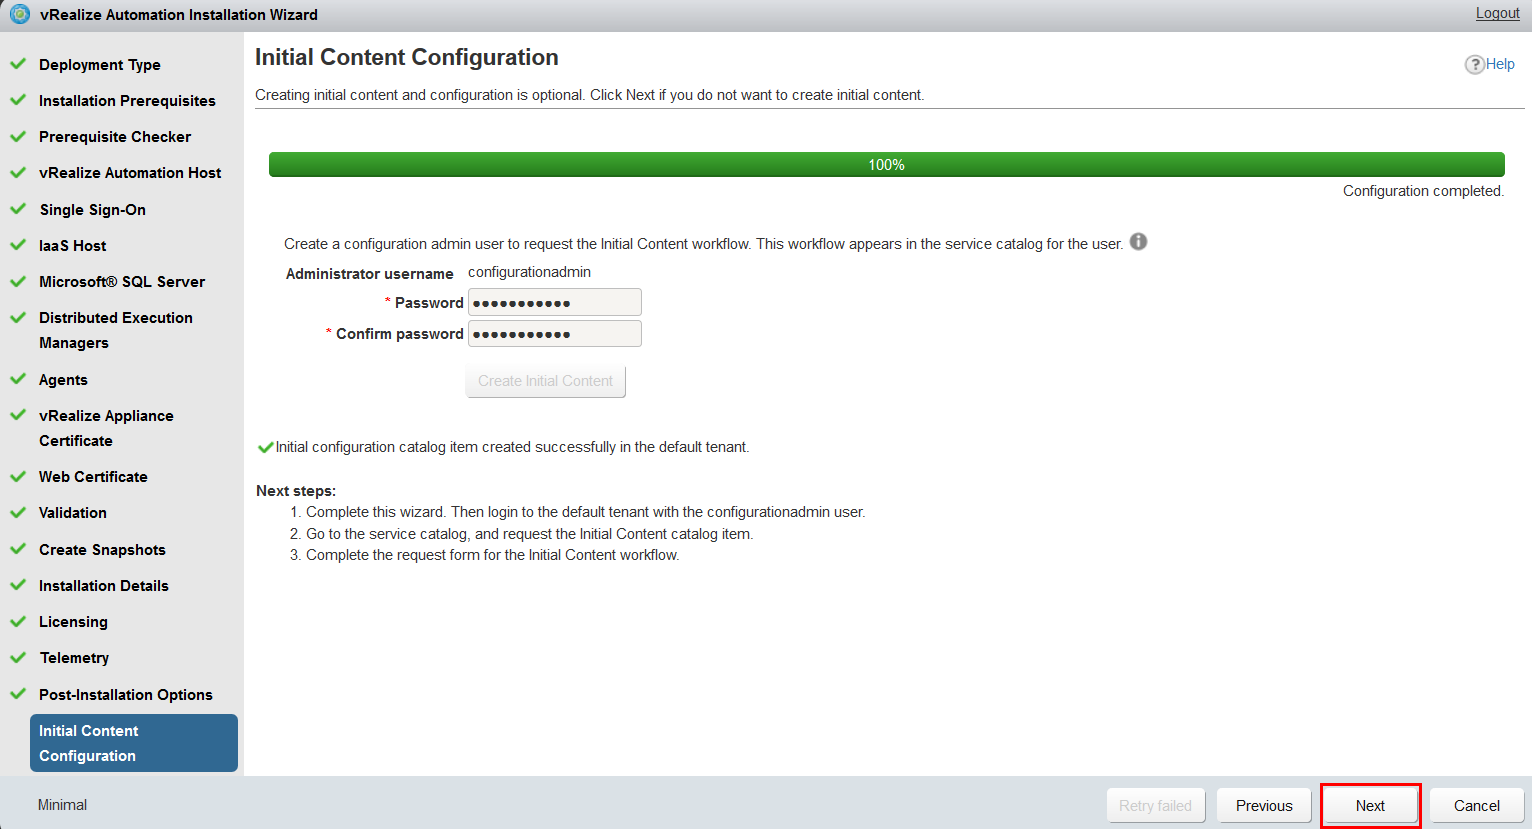Open vRealize Appliance Certificate step
The height and width of the screenshot is (829, 1532).
tap(106, 428)
